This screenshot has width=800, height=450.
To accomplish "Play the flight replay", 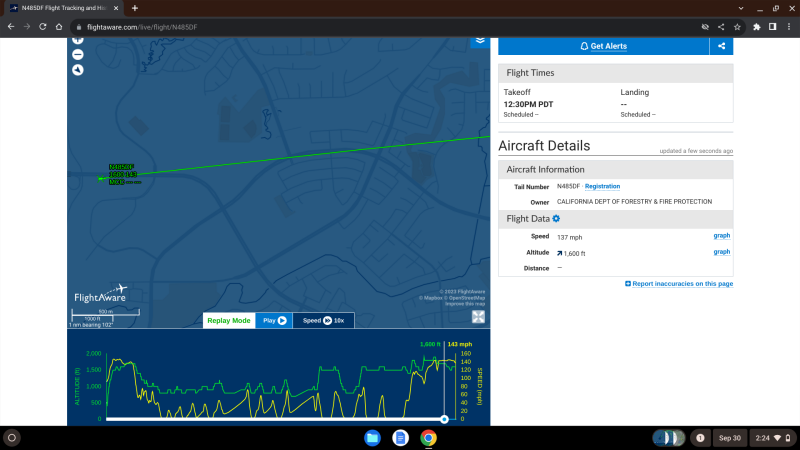I will pos(274,320).
